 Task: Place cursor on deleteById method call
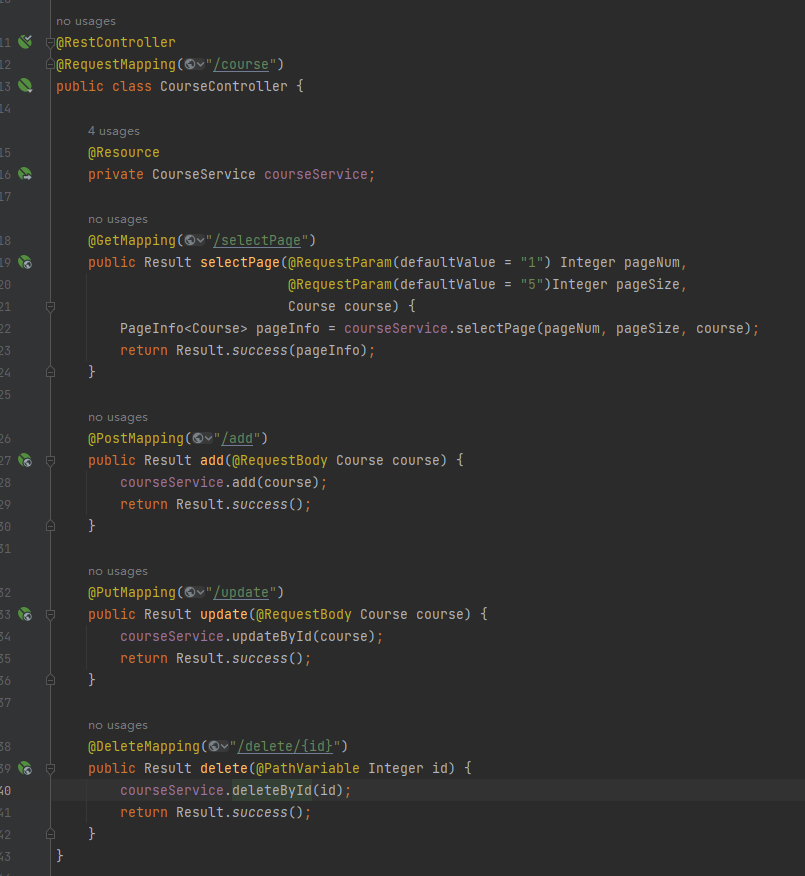tap(272, 790)
